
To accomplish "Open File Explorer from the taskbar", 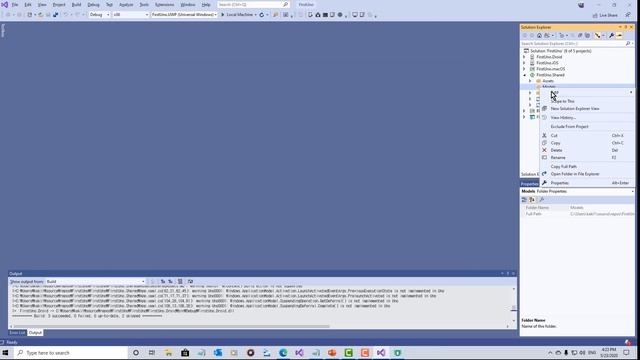I will click(x=168, y=353).
